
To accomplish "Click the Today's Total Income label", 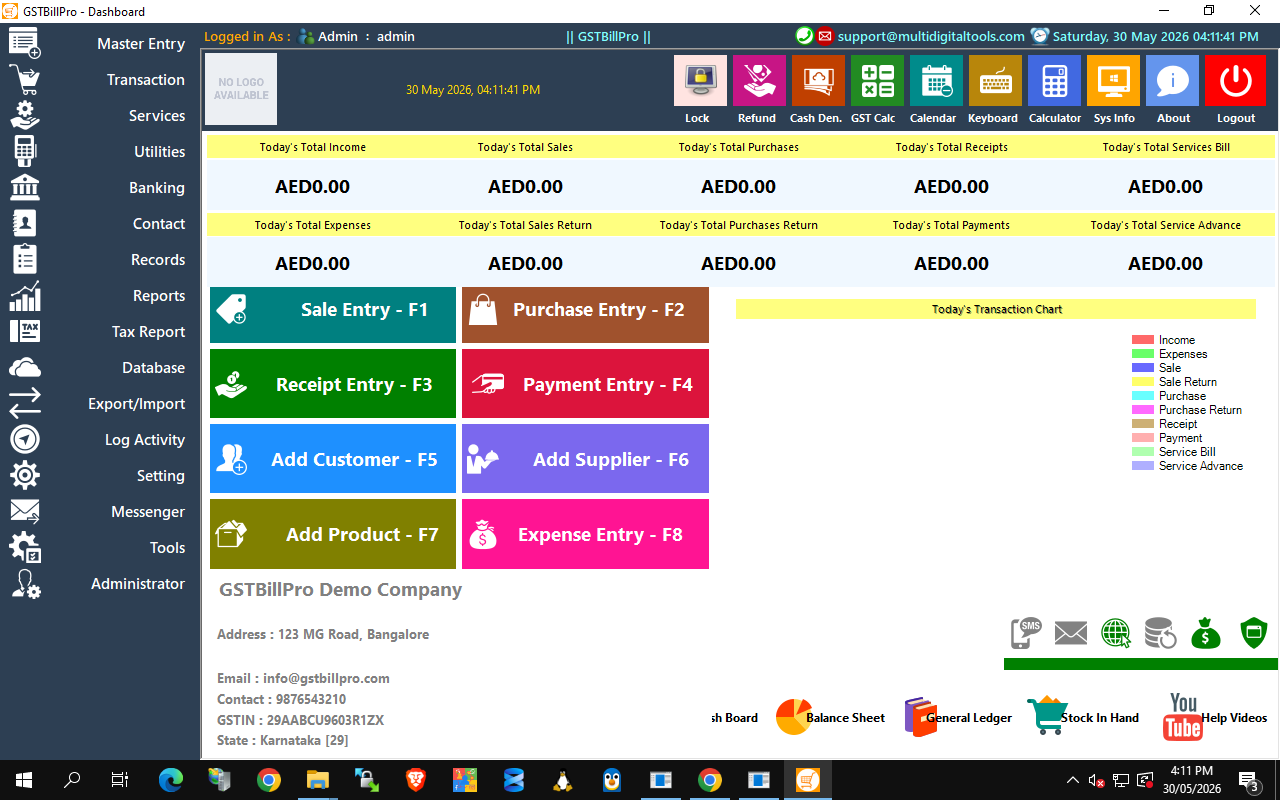I will point(313,147).
